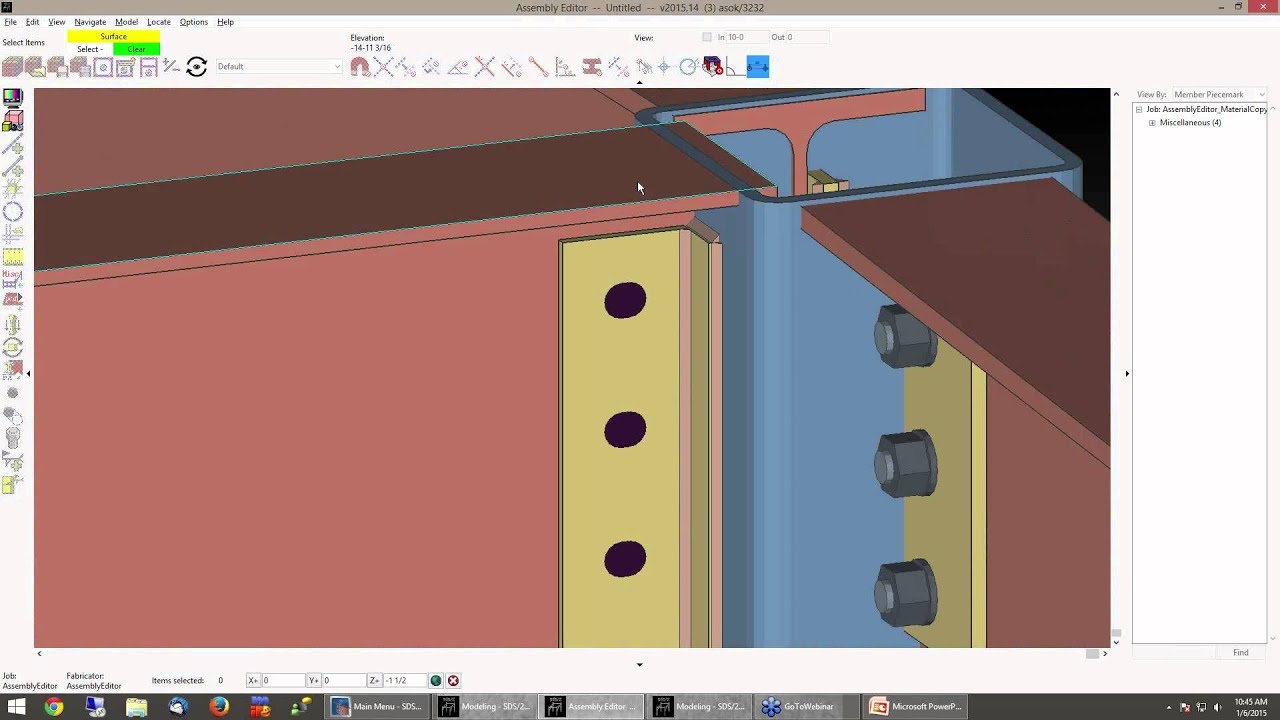This screenshot has width=1280, height=720.
Task: Open the View By Member Piecemark dropdown
Action: (1219, 95)
